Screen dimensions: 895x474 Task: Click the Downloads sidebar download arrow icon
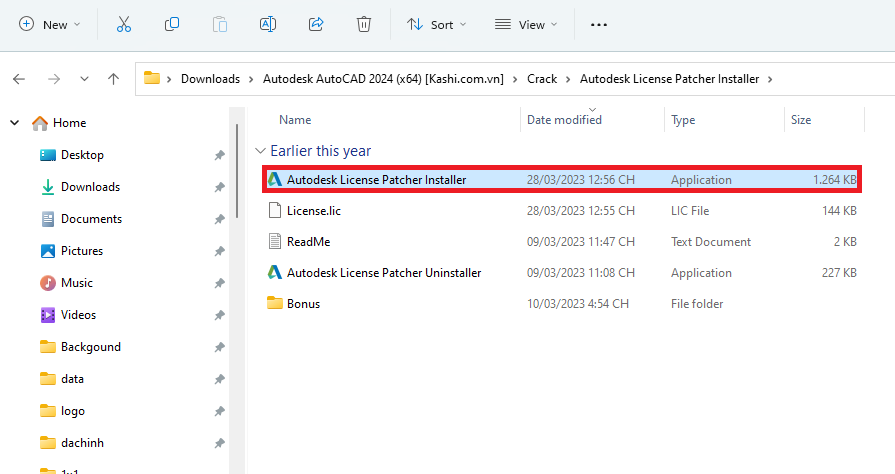(x=48, y=187)
